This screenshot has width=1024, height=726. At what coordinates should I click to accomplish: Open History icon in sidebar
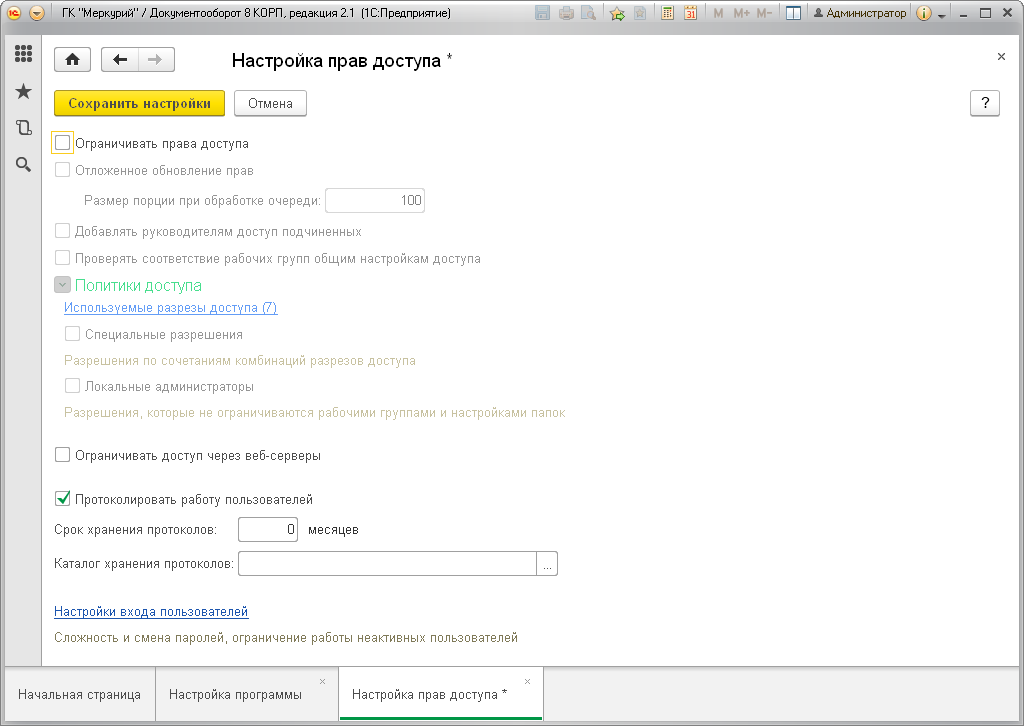coord(24,127)
